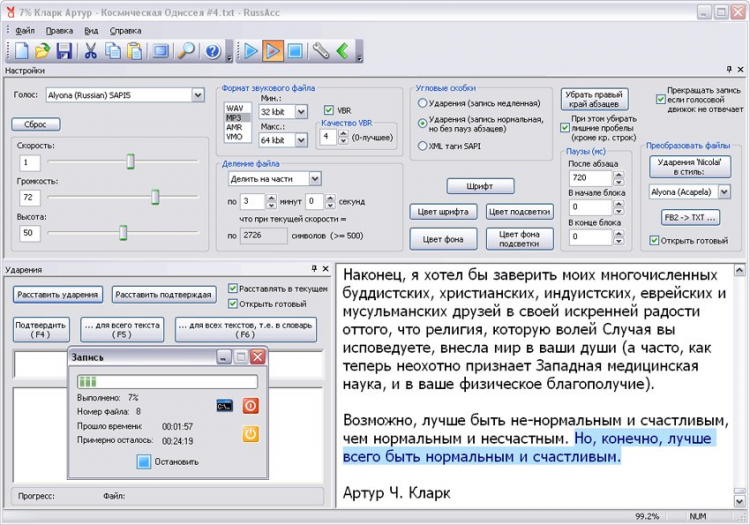Click the Скорость slider handle
Image resolution: width=750 pixels, height=525 pixels.
[130, 162]
